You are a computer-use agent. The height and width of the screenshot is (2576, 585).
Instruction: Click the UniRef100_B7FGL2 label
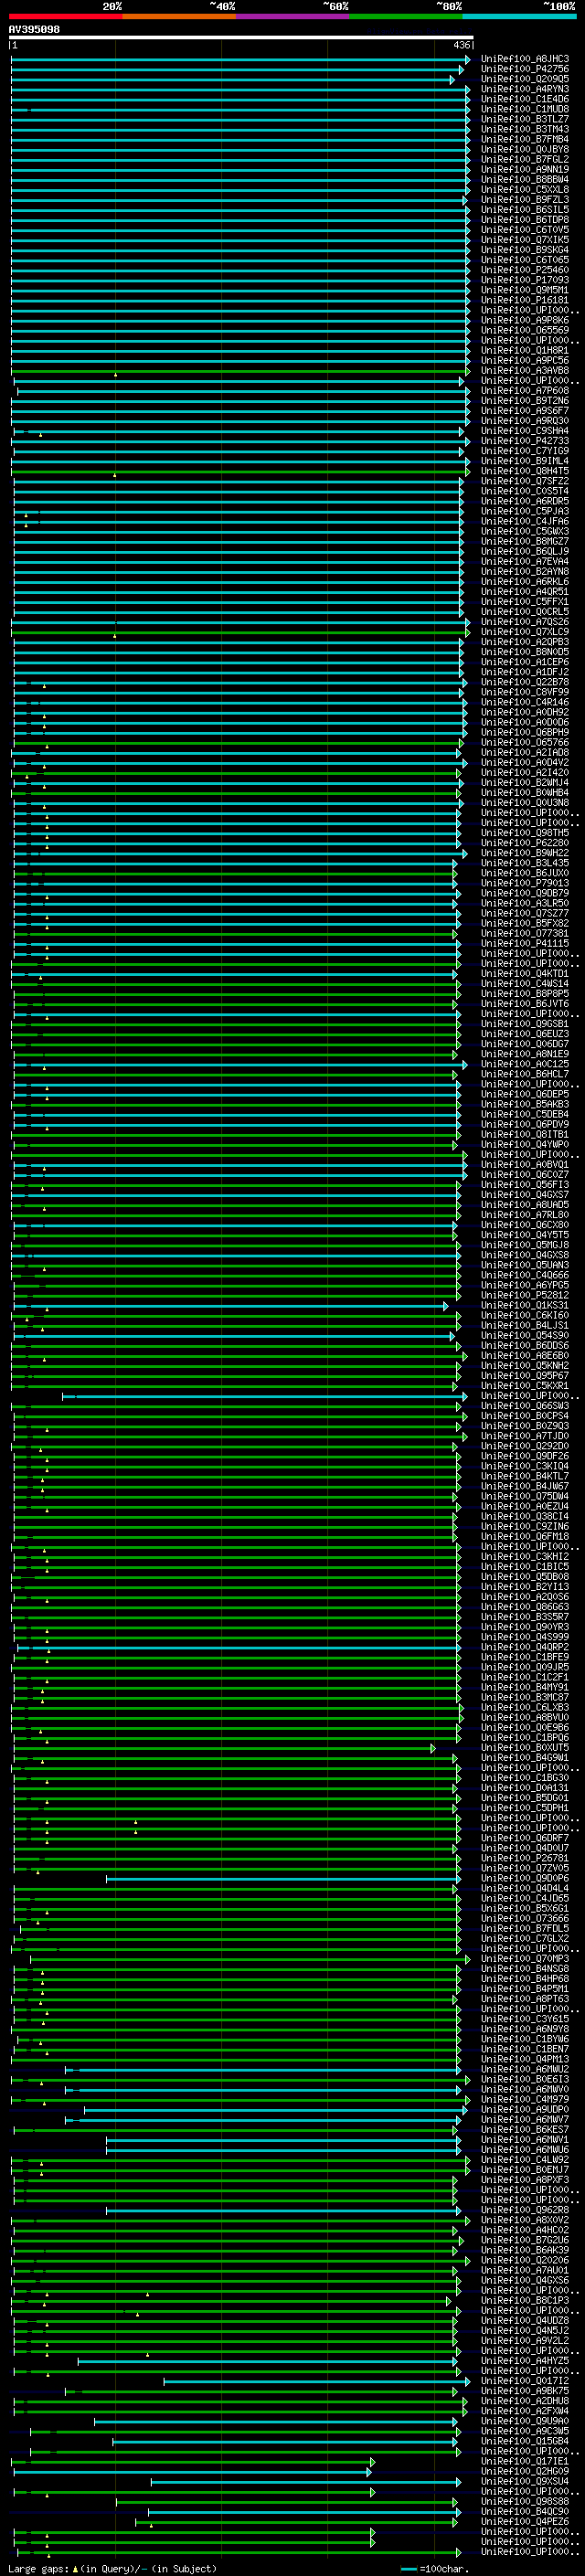point(525,159)
